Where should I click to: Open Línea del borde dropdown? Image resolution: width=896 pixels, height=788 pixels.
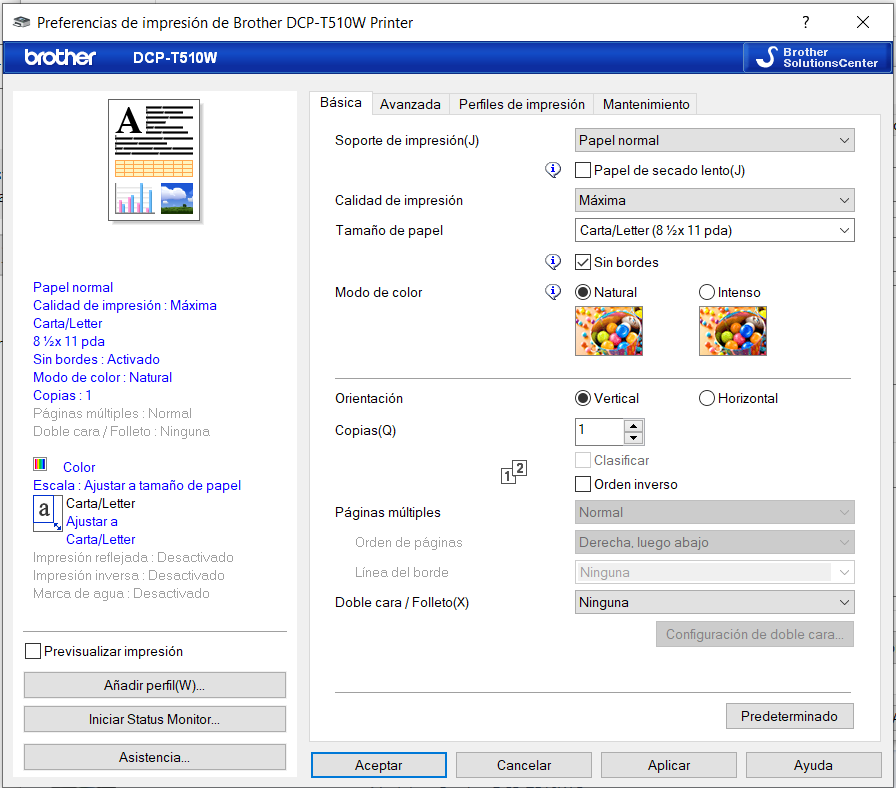coord(714,572)
